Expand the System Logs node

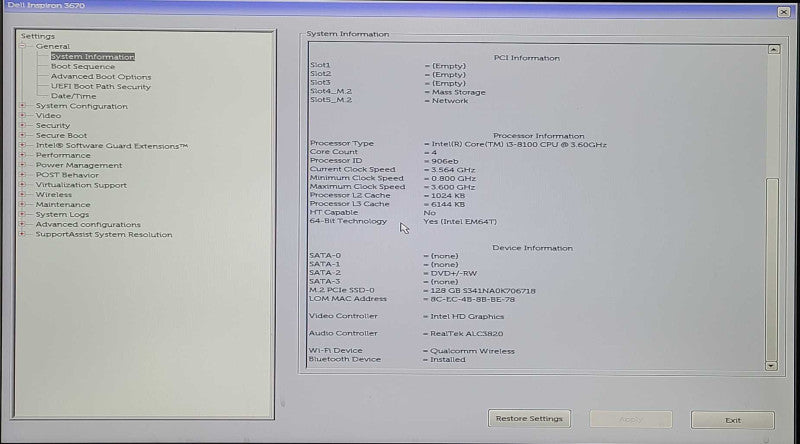coord(22,214)
